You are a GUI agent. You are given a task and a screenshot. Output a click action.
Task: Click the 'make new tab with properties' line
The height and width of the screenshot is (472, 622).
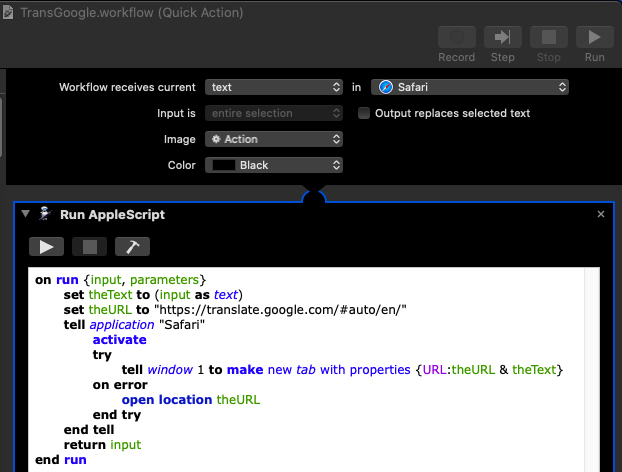click(x=342, y=370)
